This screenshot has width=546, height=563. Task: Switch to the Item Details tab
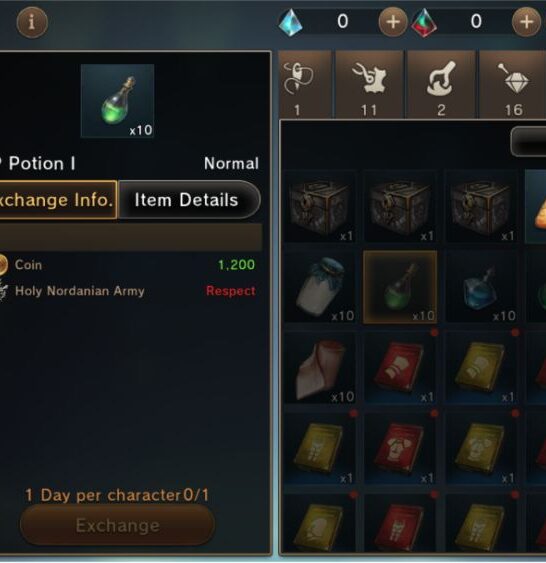pos(189,200)
